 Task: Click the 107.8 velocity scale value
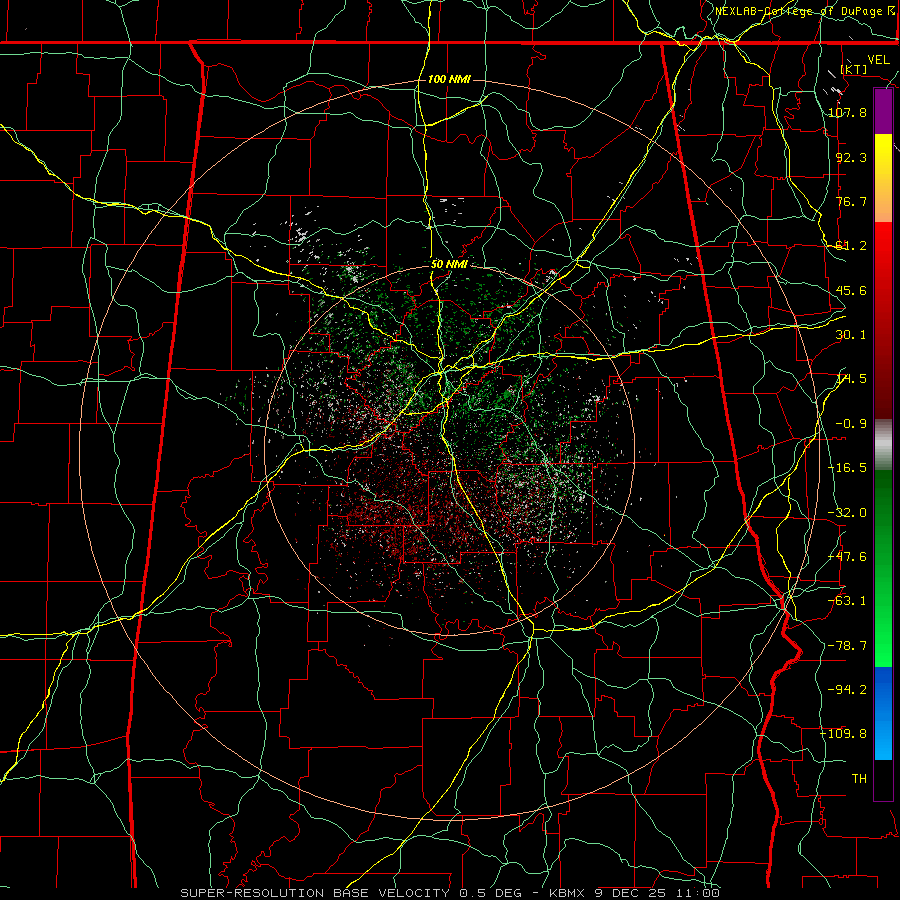coord(847,112)
